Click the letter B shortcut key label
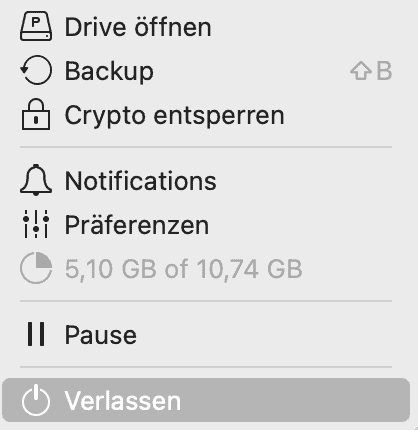Screen dimensions: 418x430 tap(384, 71)
